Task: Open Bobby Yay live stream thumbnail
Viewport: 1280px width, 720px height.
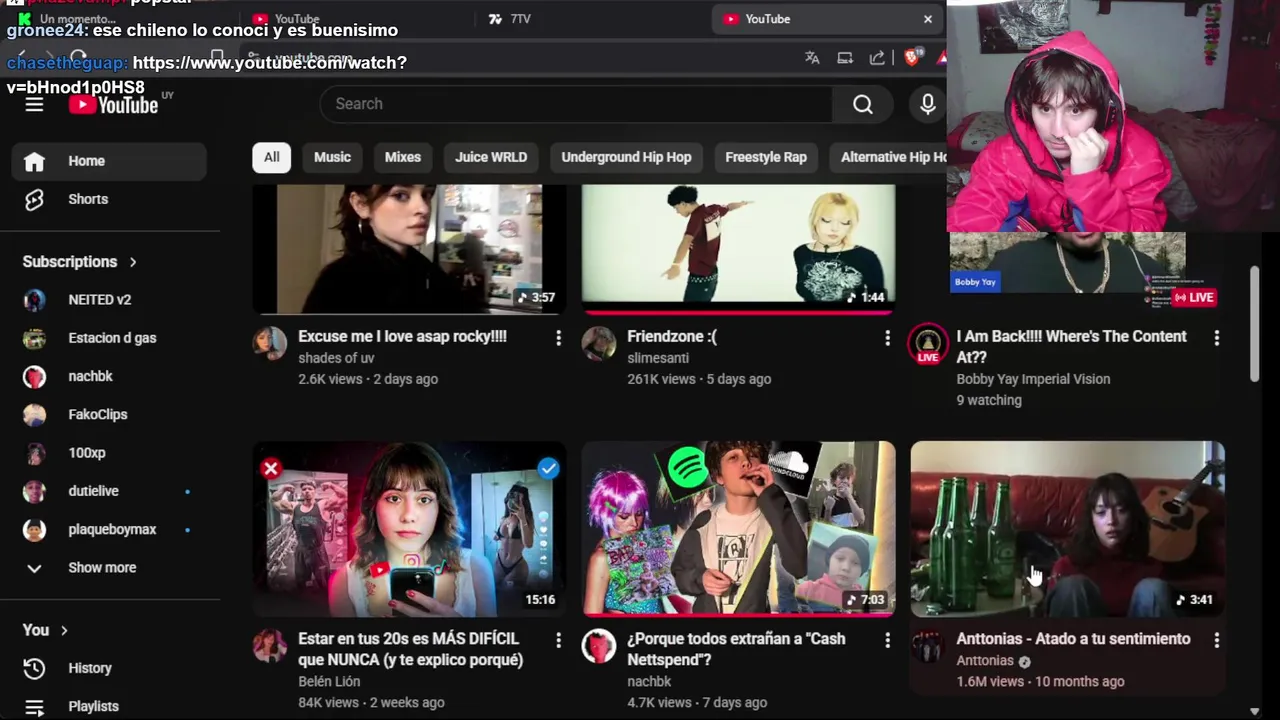Action: (x=1067, y=271)
